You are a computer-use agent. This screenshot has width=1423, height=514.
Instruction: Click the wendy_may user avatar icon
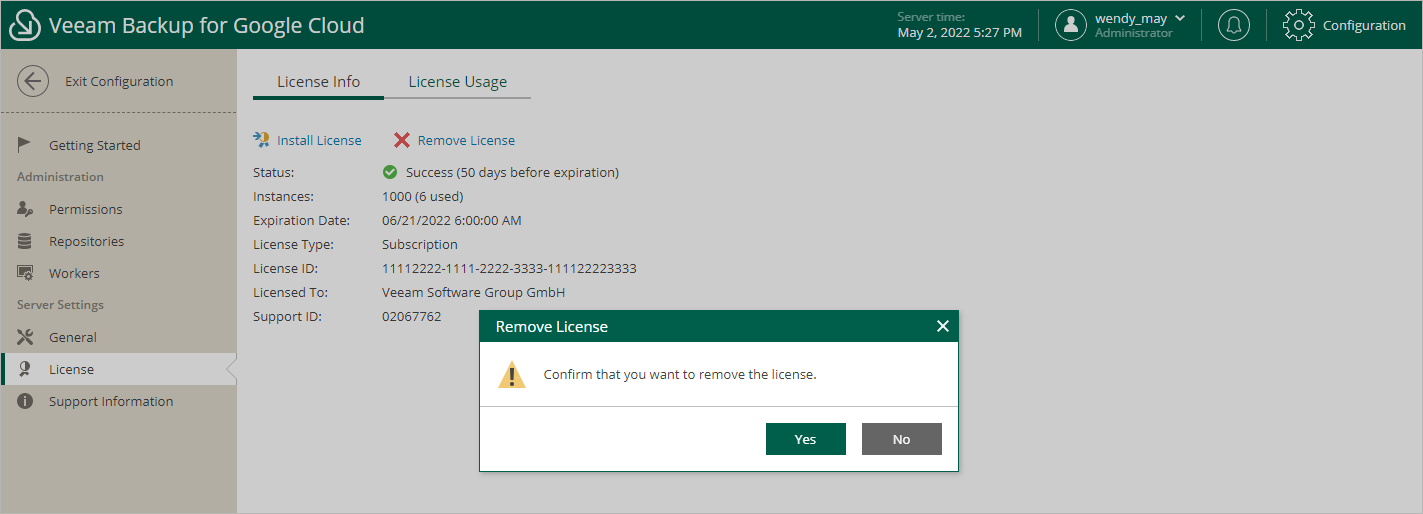click(1071, 25)
